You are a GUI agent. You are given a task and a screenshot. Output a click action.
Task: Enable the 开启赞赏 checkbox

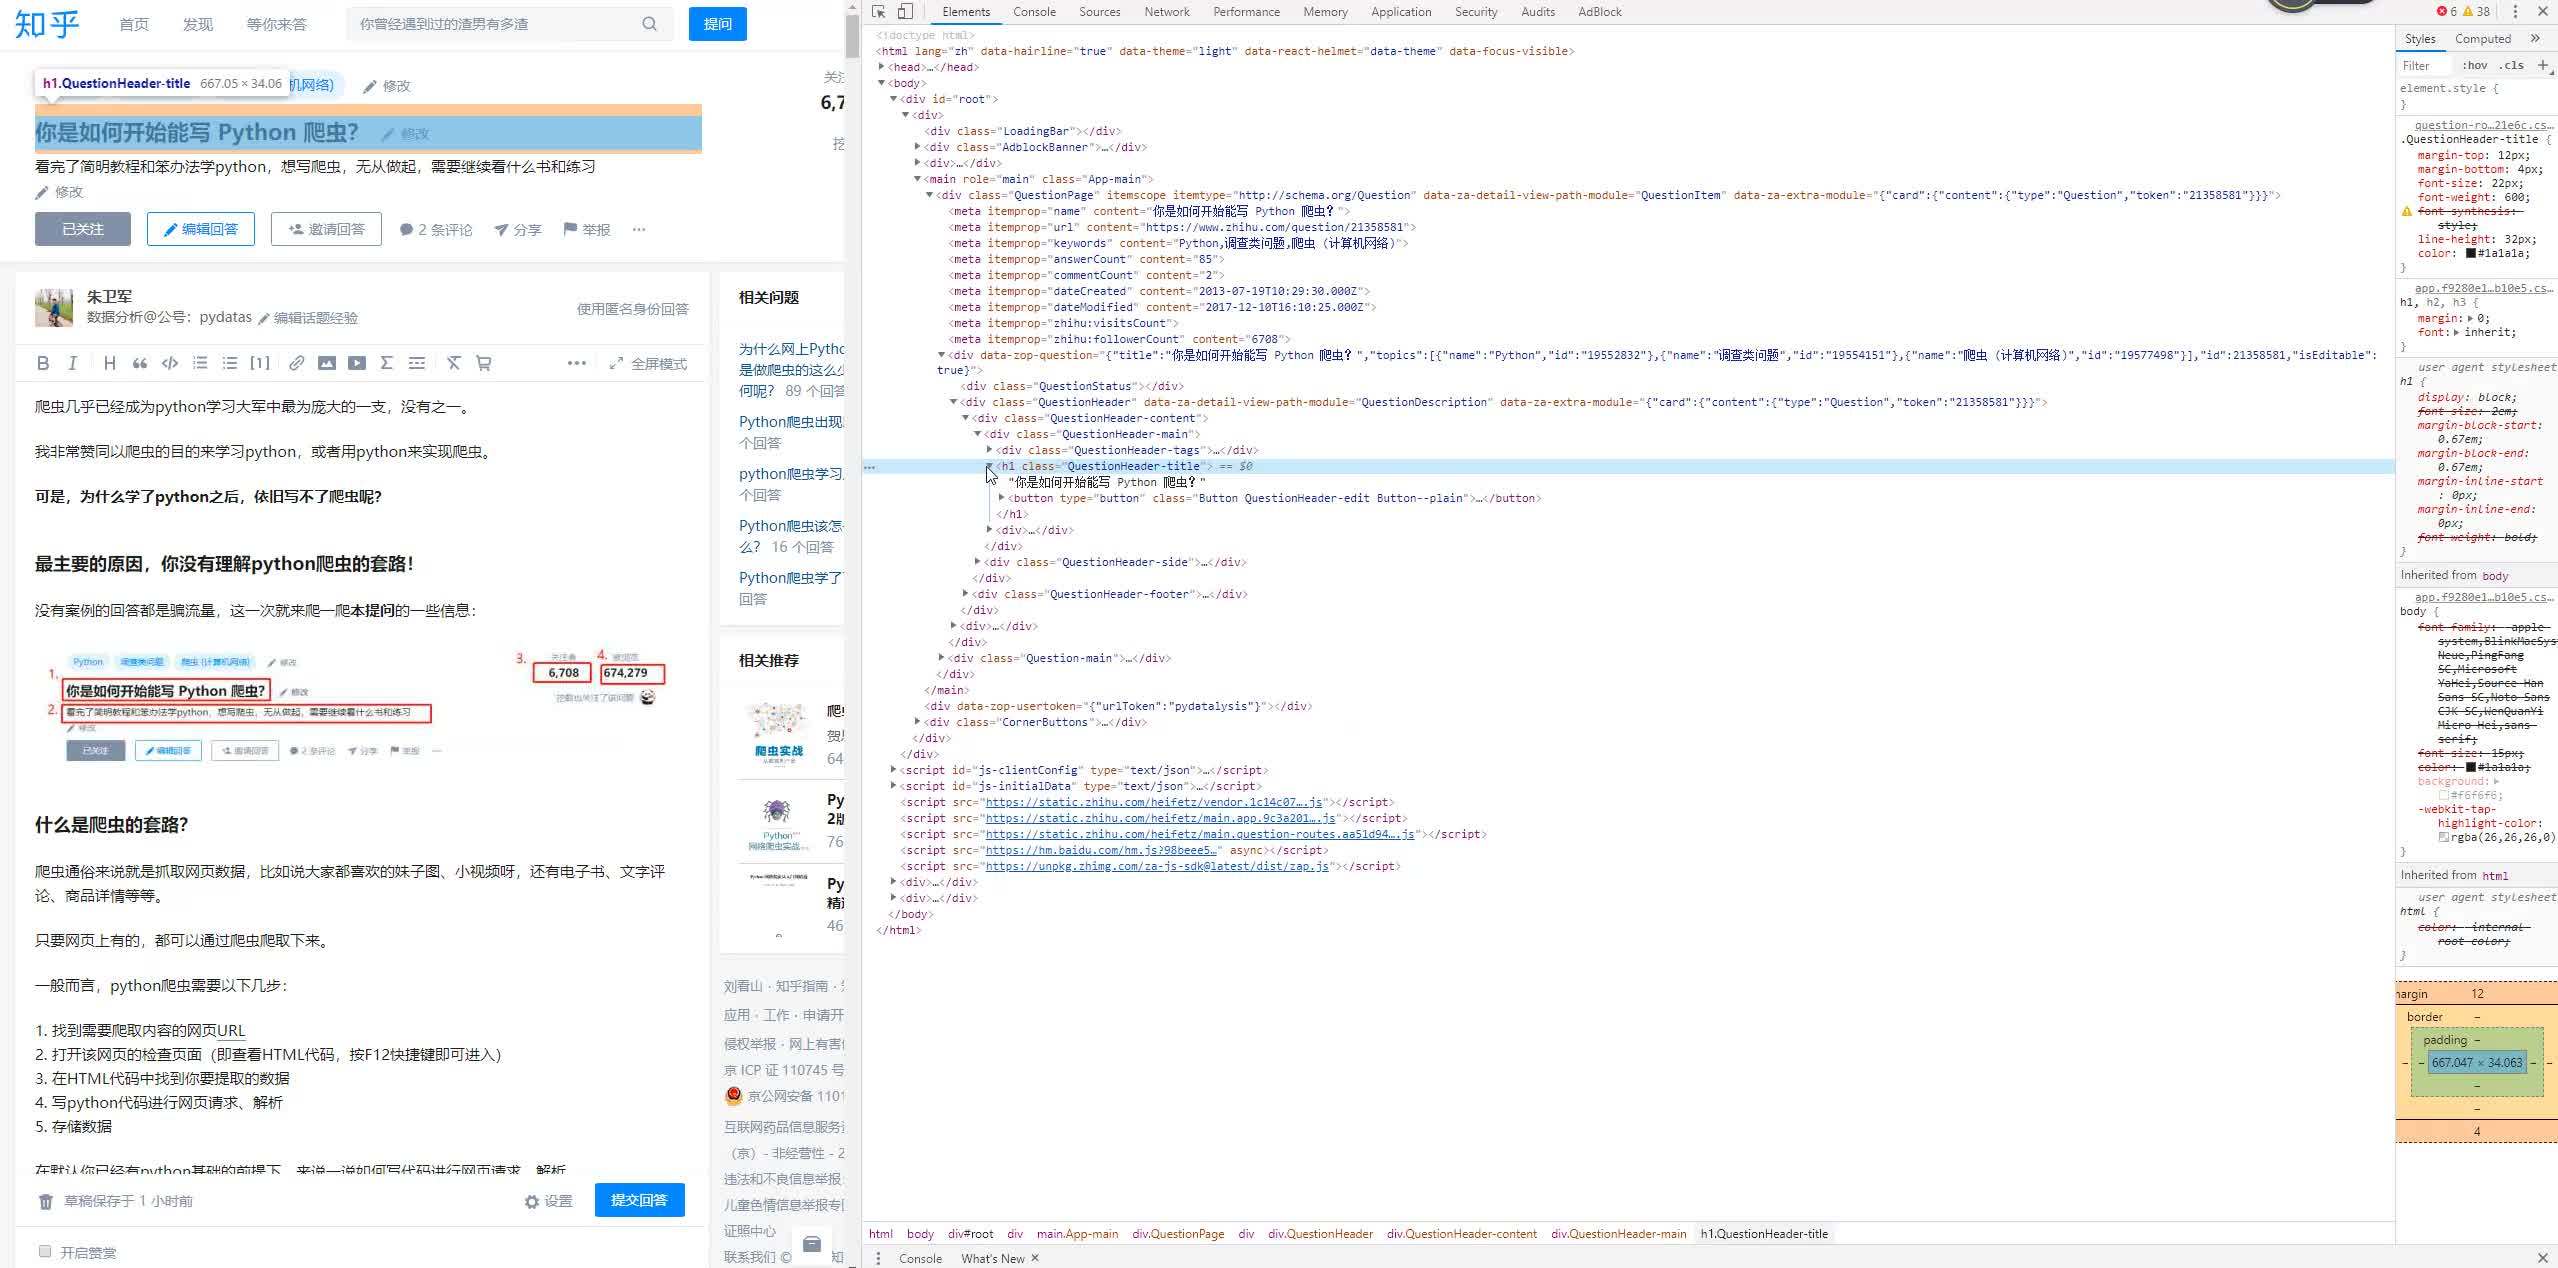[45, 1251]
